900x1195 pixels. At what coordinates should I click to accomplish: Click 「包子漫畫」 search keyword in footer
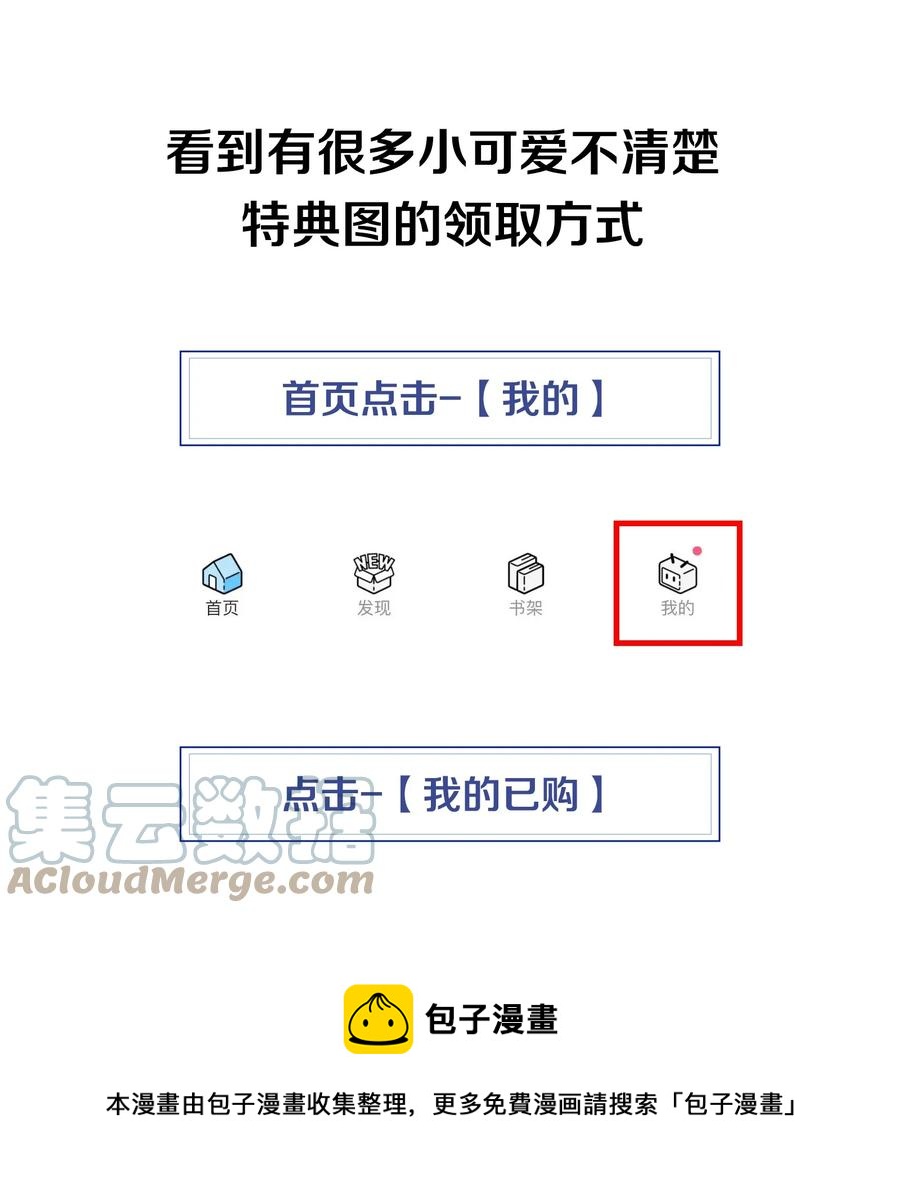click(x=733, y=1104)
